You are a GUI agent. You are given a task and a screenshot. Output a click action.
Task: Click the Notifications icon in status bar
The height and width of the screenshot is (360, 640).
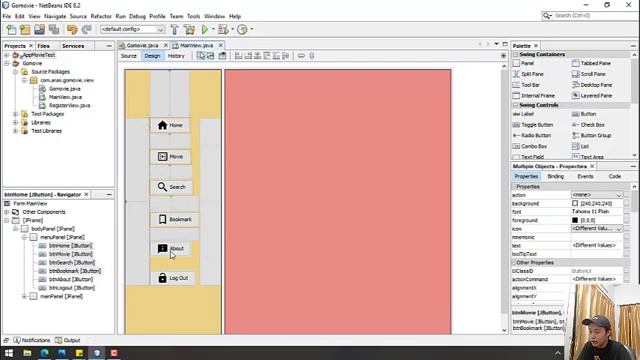coord(17,340)
